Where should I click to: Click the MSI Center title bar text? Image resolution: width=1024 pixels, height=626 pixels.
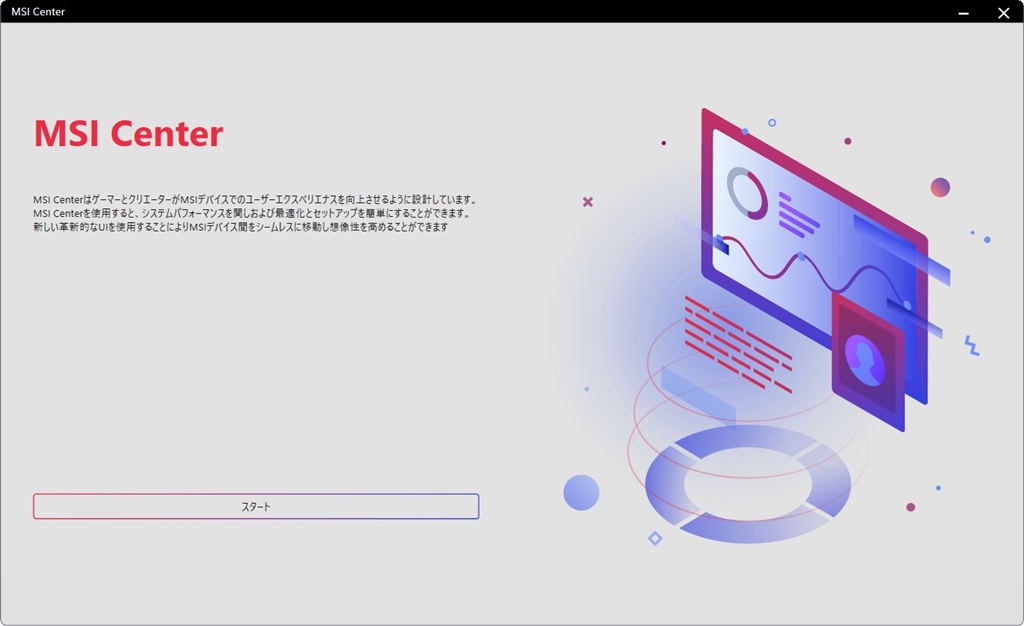[x=38, y=12]
